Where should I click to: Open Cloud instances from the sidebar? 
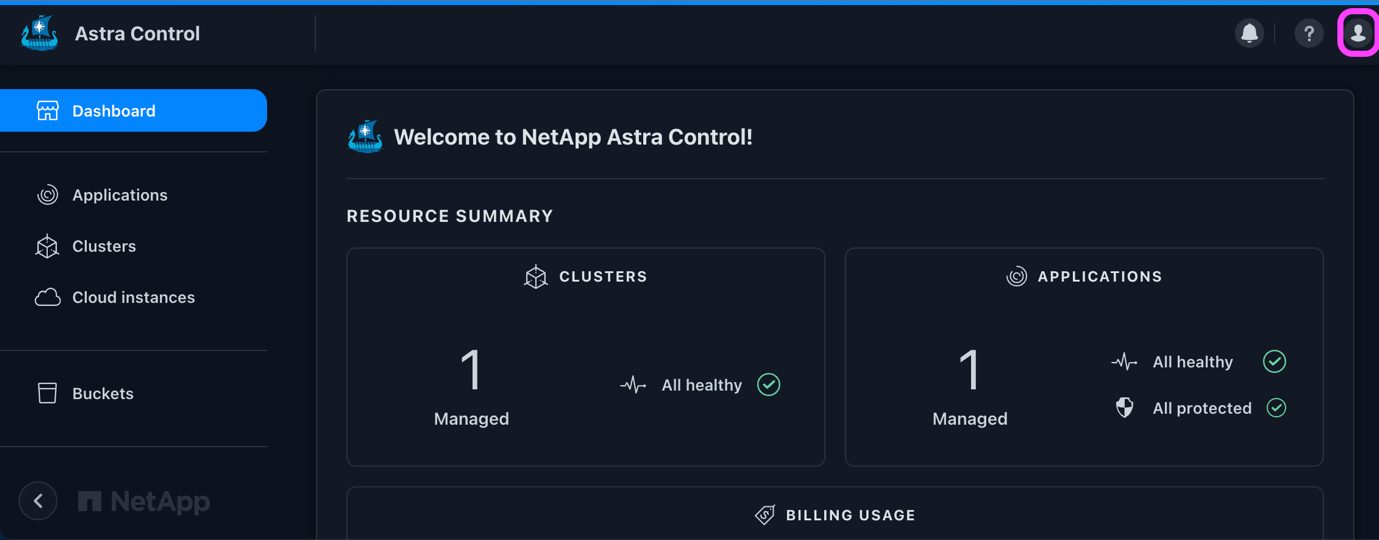133,297
